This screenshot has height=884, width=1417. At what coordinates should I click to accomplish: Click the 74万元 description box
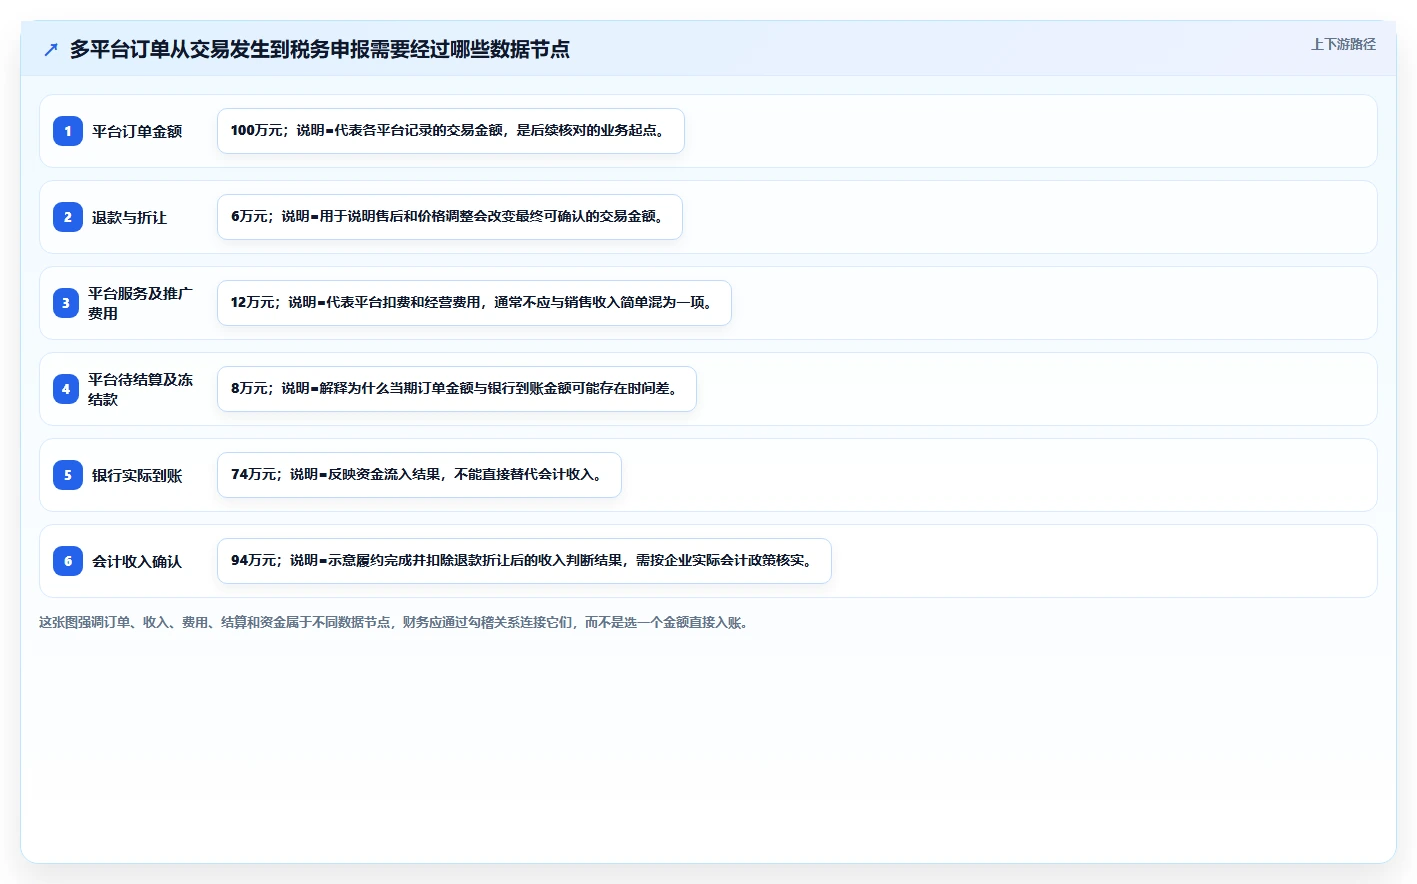point(419,475)
